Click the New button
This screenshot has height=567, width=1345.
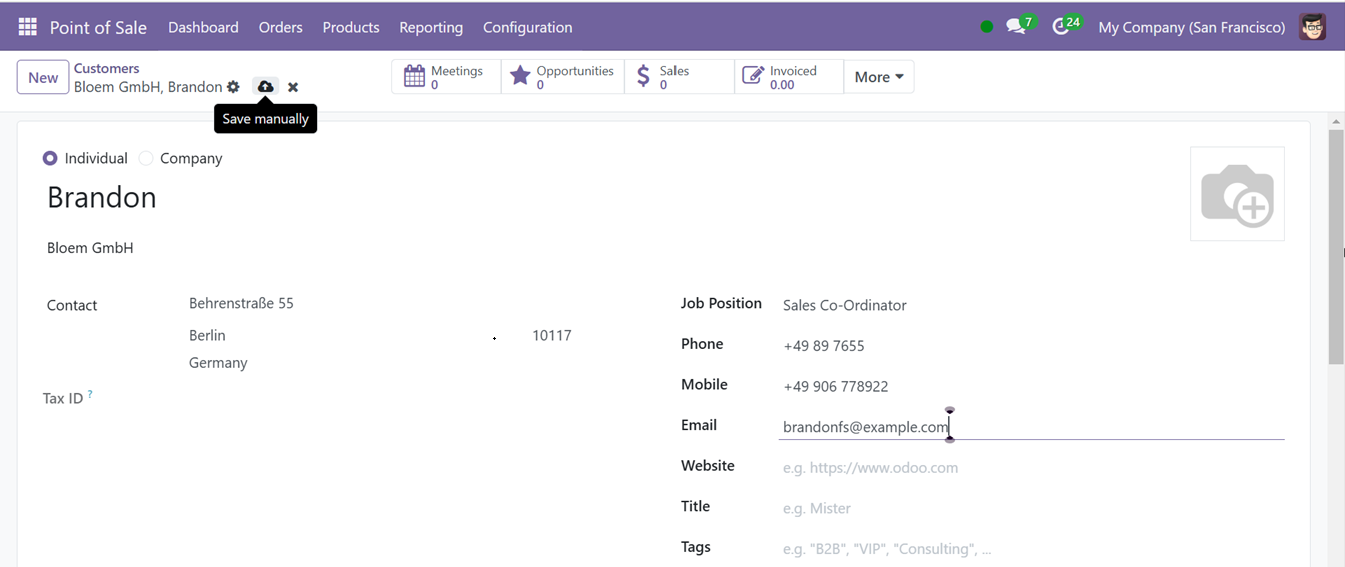(x=43, y=77)
